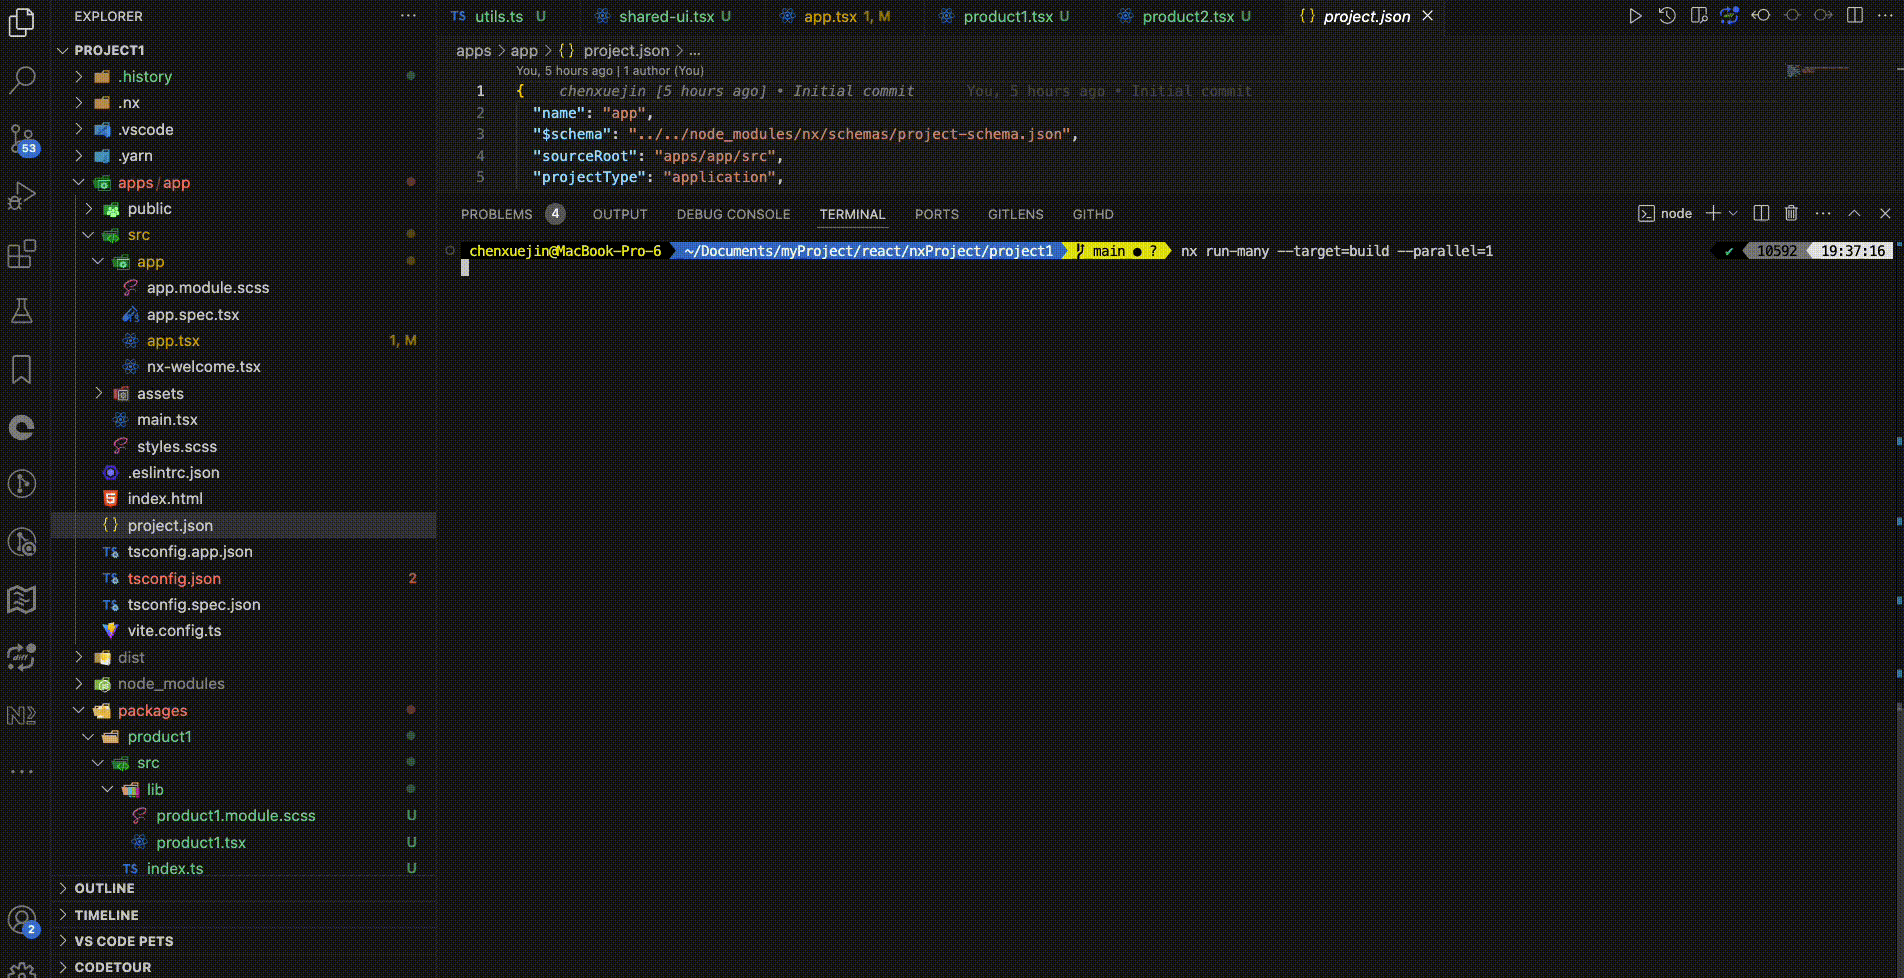Expand the dist folder
Screen dimensions: 1904x978
(x=244, y=657)
